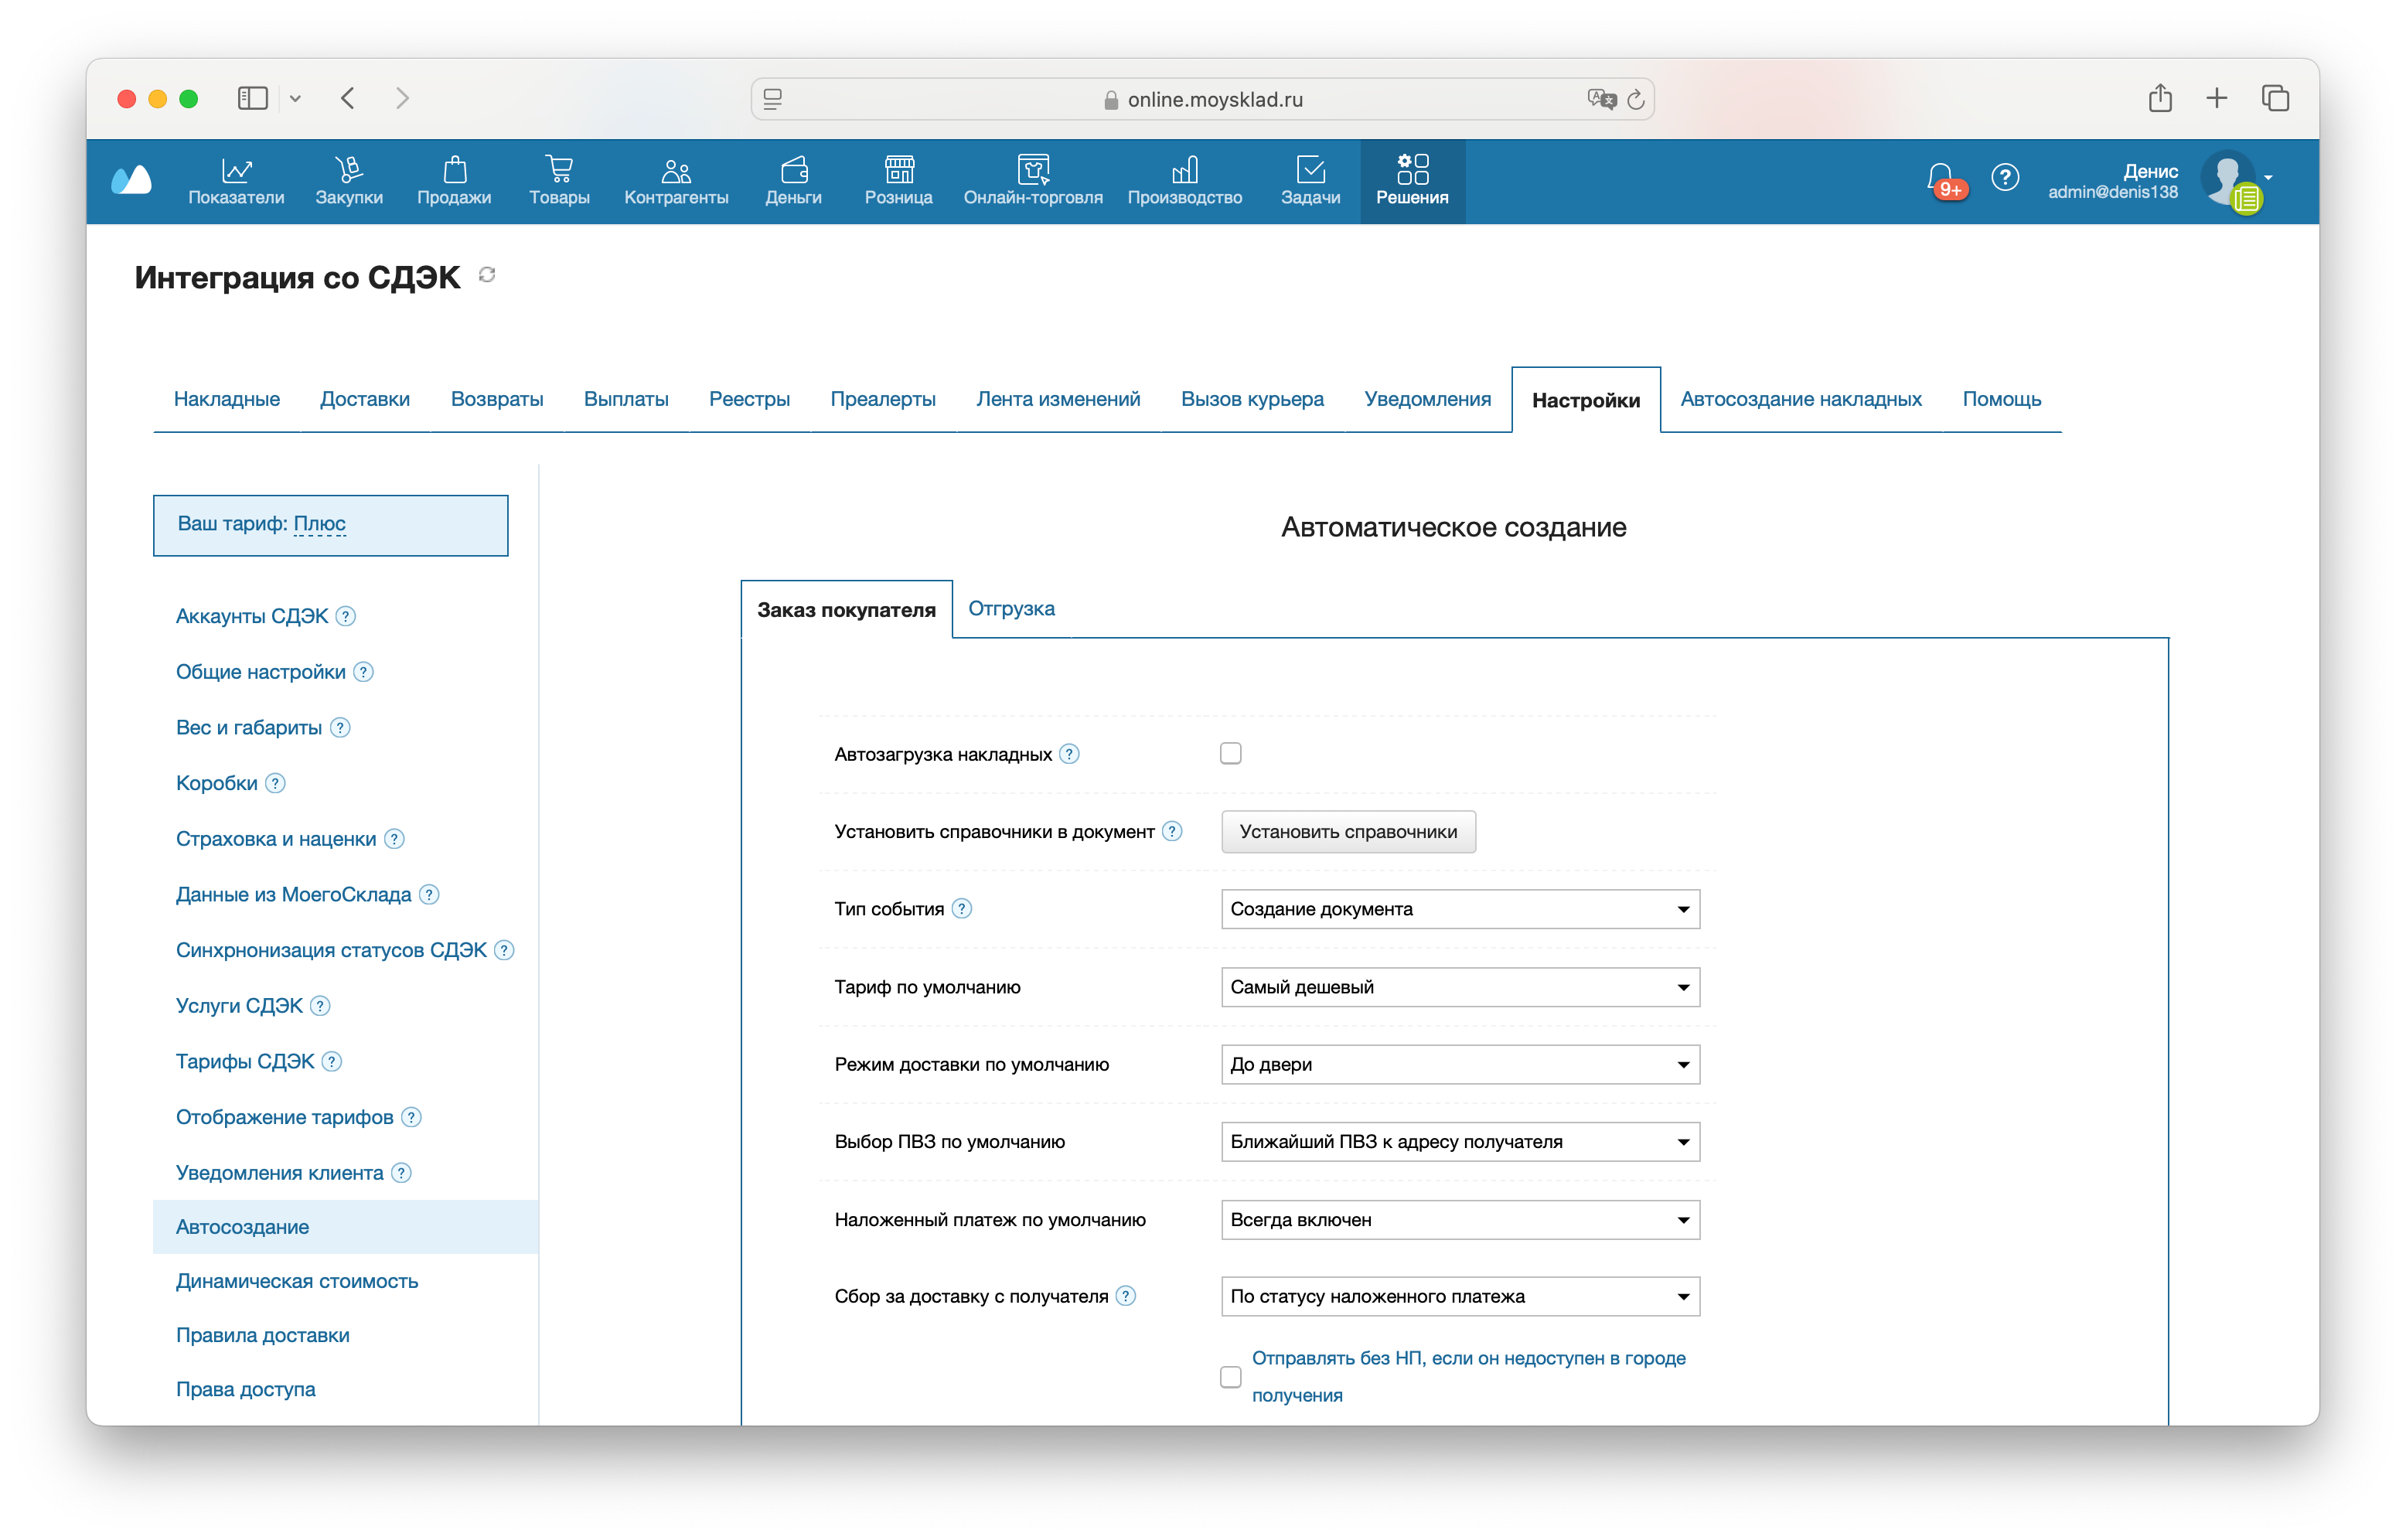Switch to the Отгрузка tab
Viewport: 2406px width, 1540px height.
(x=1011, y=608)
